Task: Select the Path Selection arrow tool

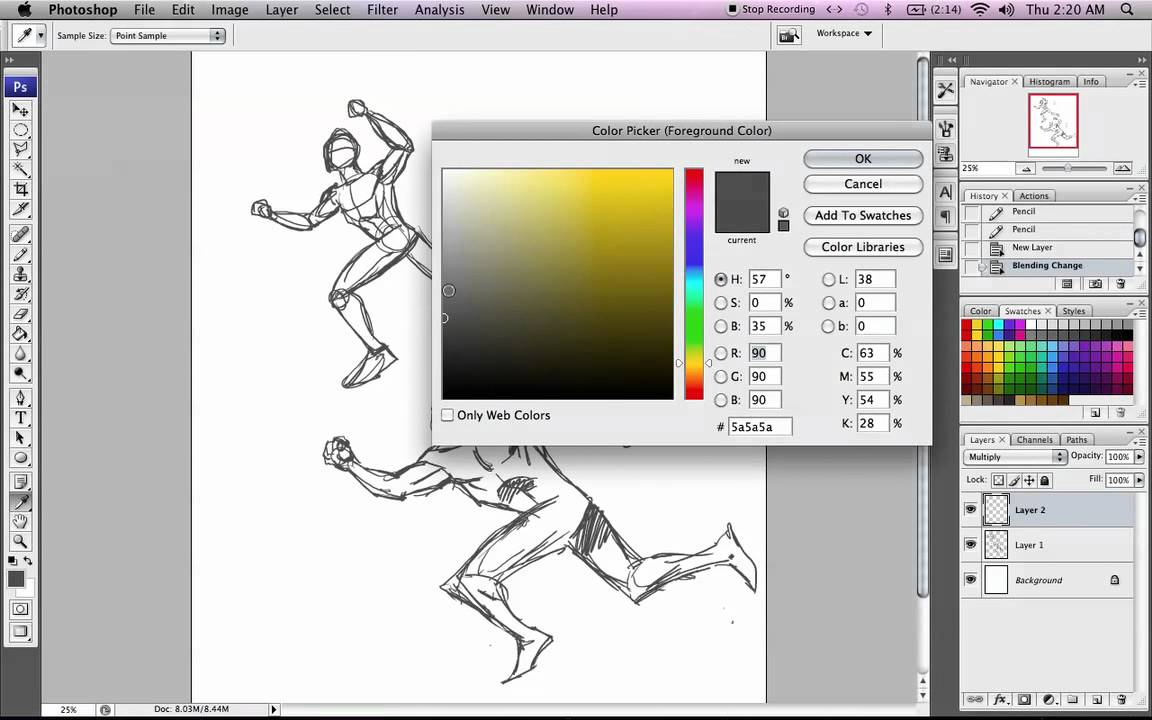Action: 21,438
